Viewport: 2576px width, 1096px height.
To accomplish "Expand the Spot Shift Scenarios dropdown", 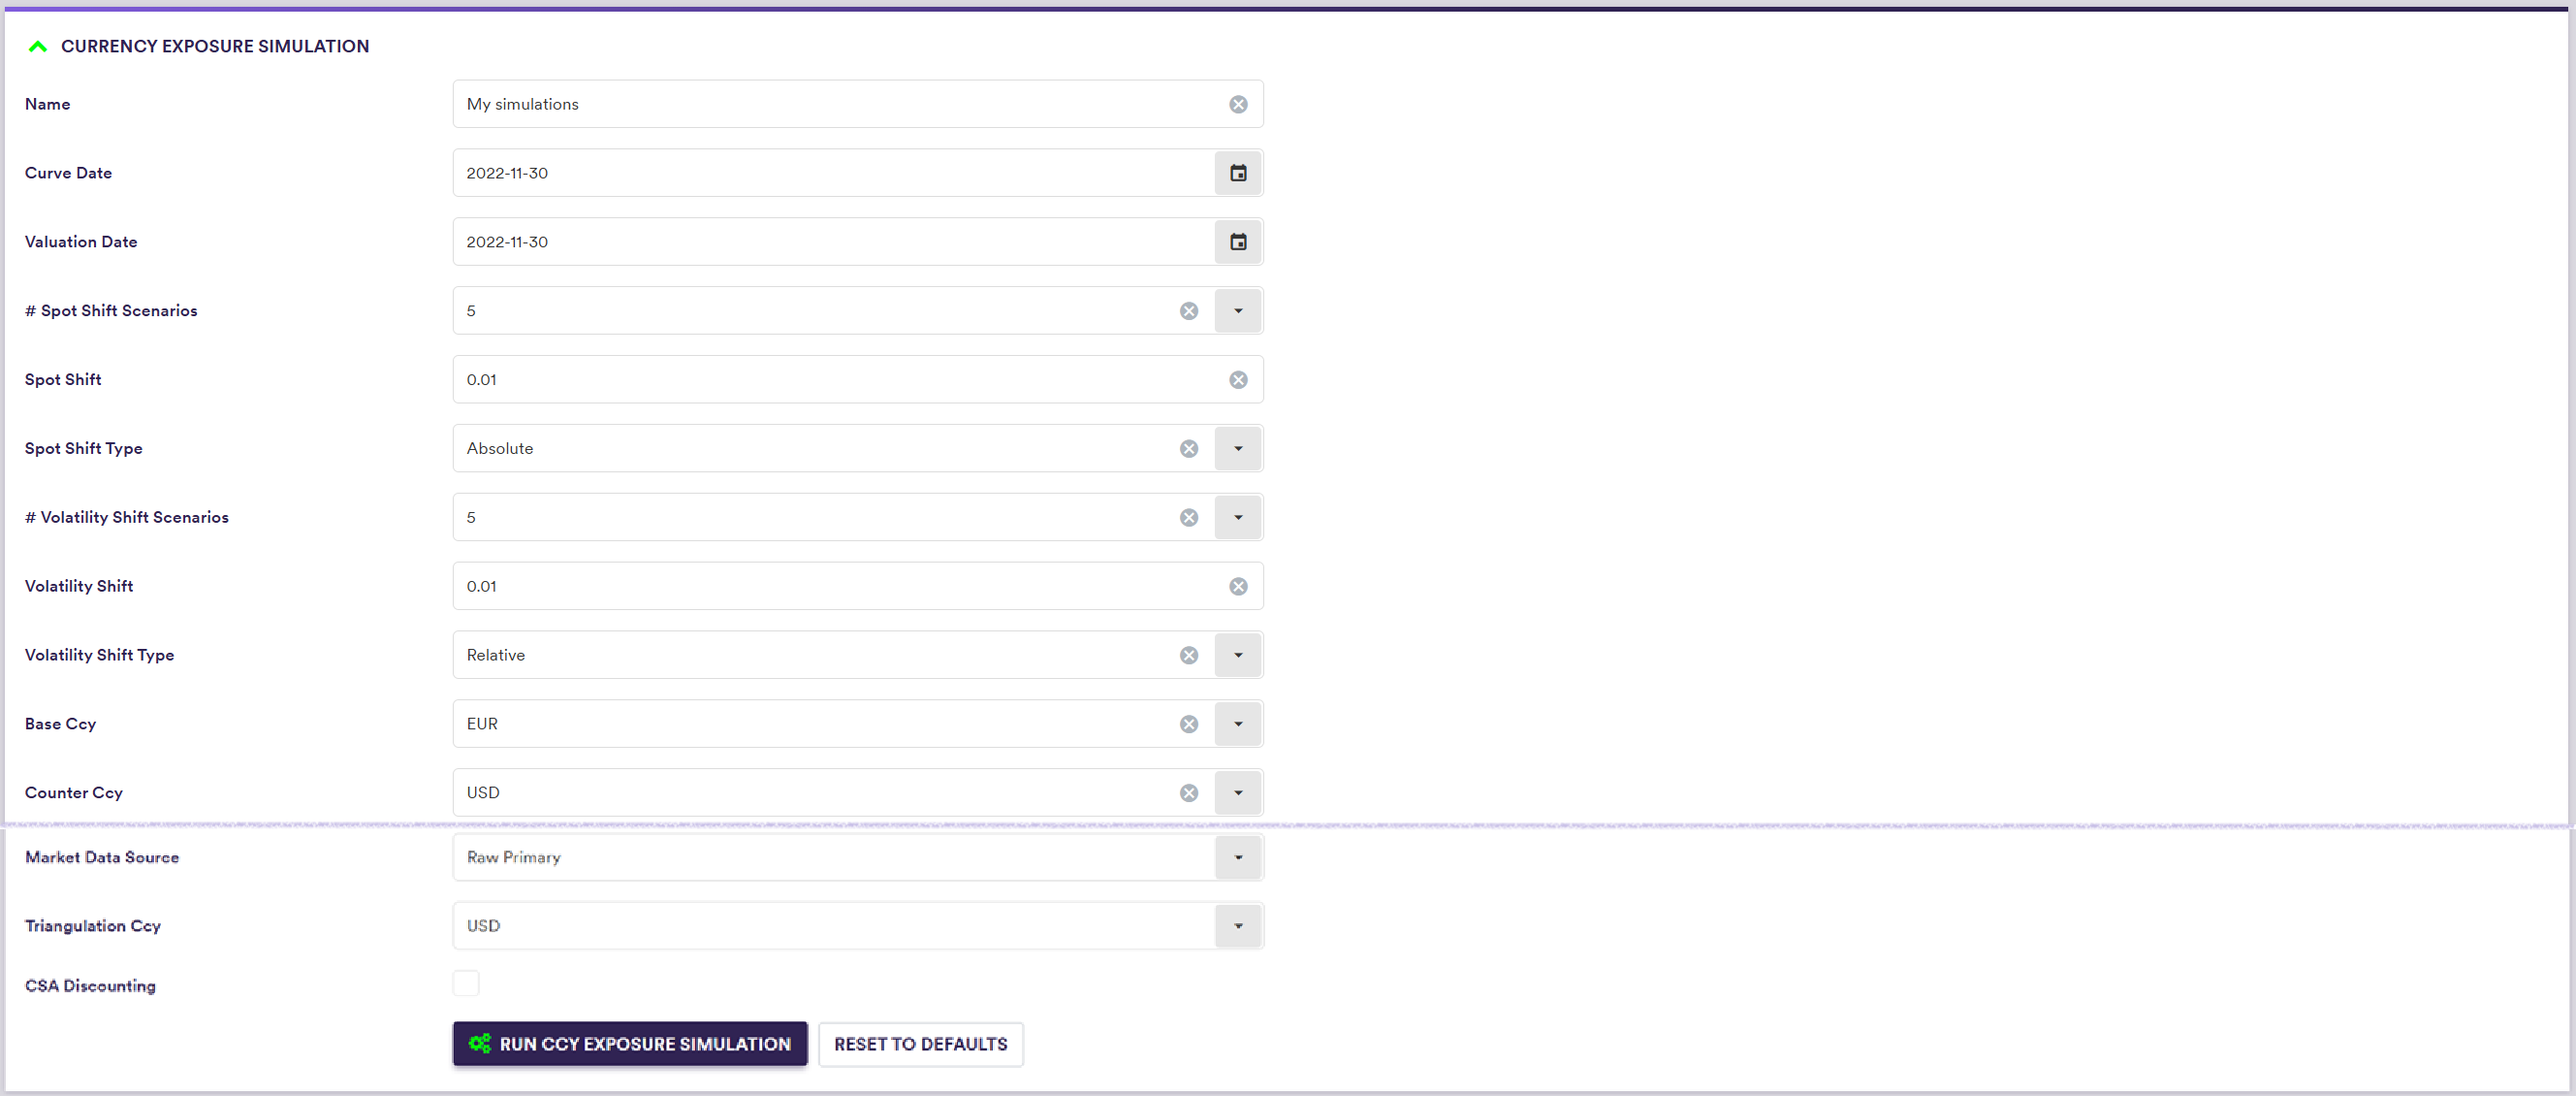I will point(1238,311).
